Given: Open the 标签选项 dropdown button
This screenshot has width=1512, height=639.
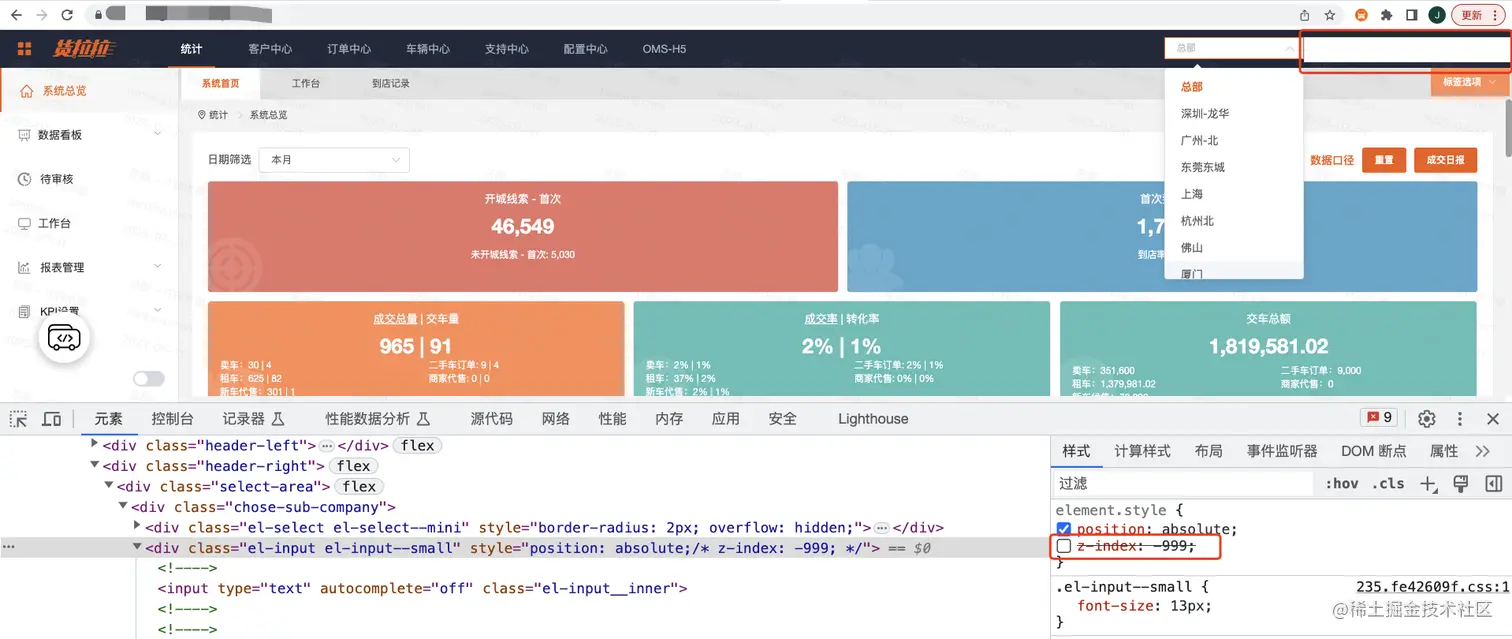Looking at the screenshot, I should pyautogui.click(x=1469, y=82).
